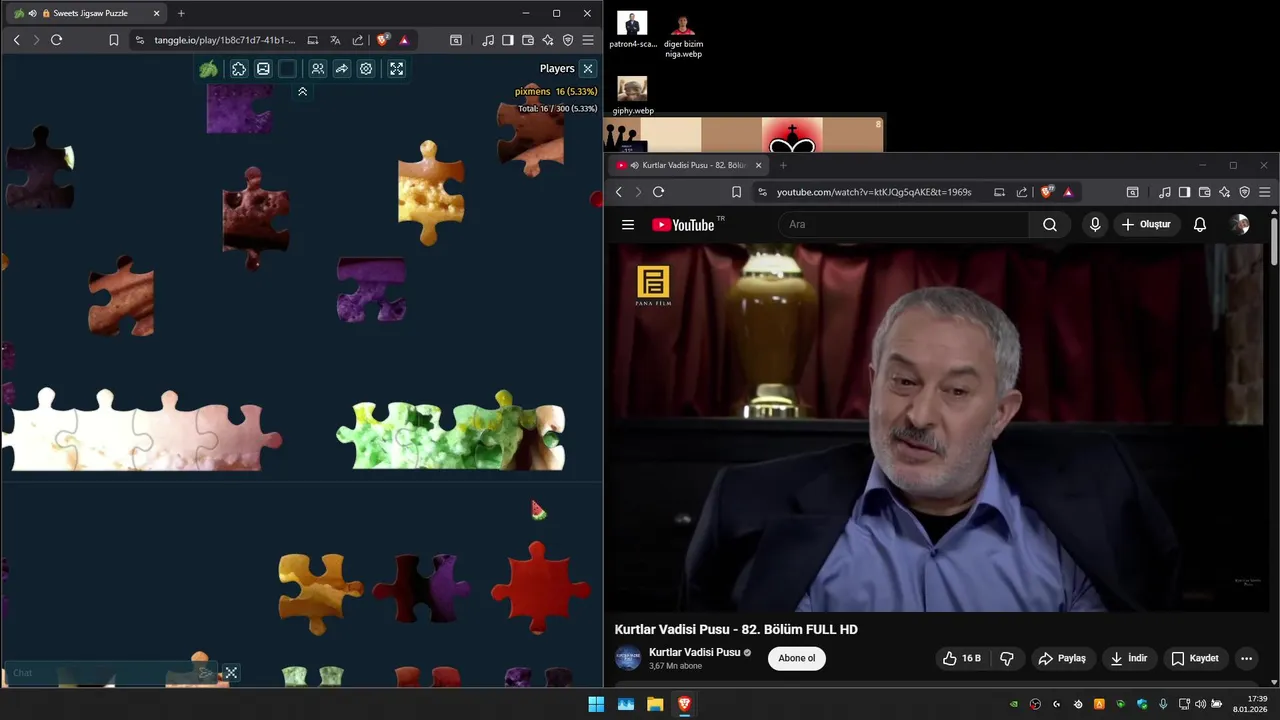This screenshot has height=720, width=1280.
Task: Open Brave Wallet in Tanggle window
Action: pyautogui.click(x=528, y=40)
